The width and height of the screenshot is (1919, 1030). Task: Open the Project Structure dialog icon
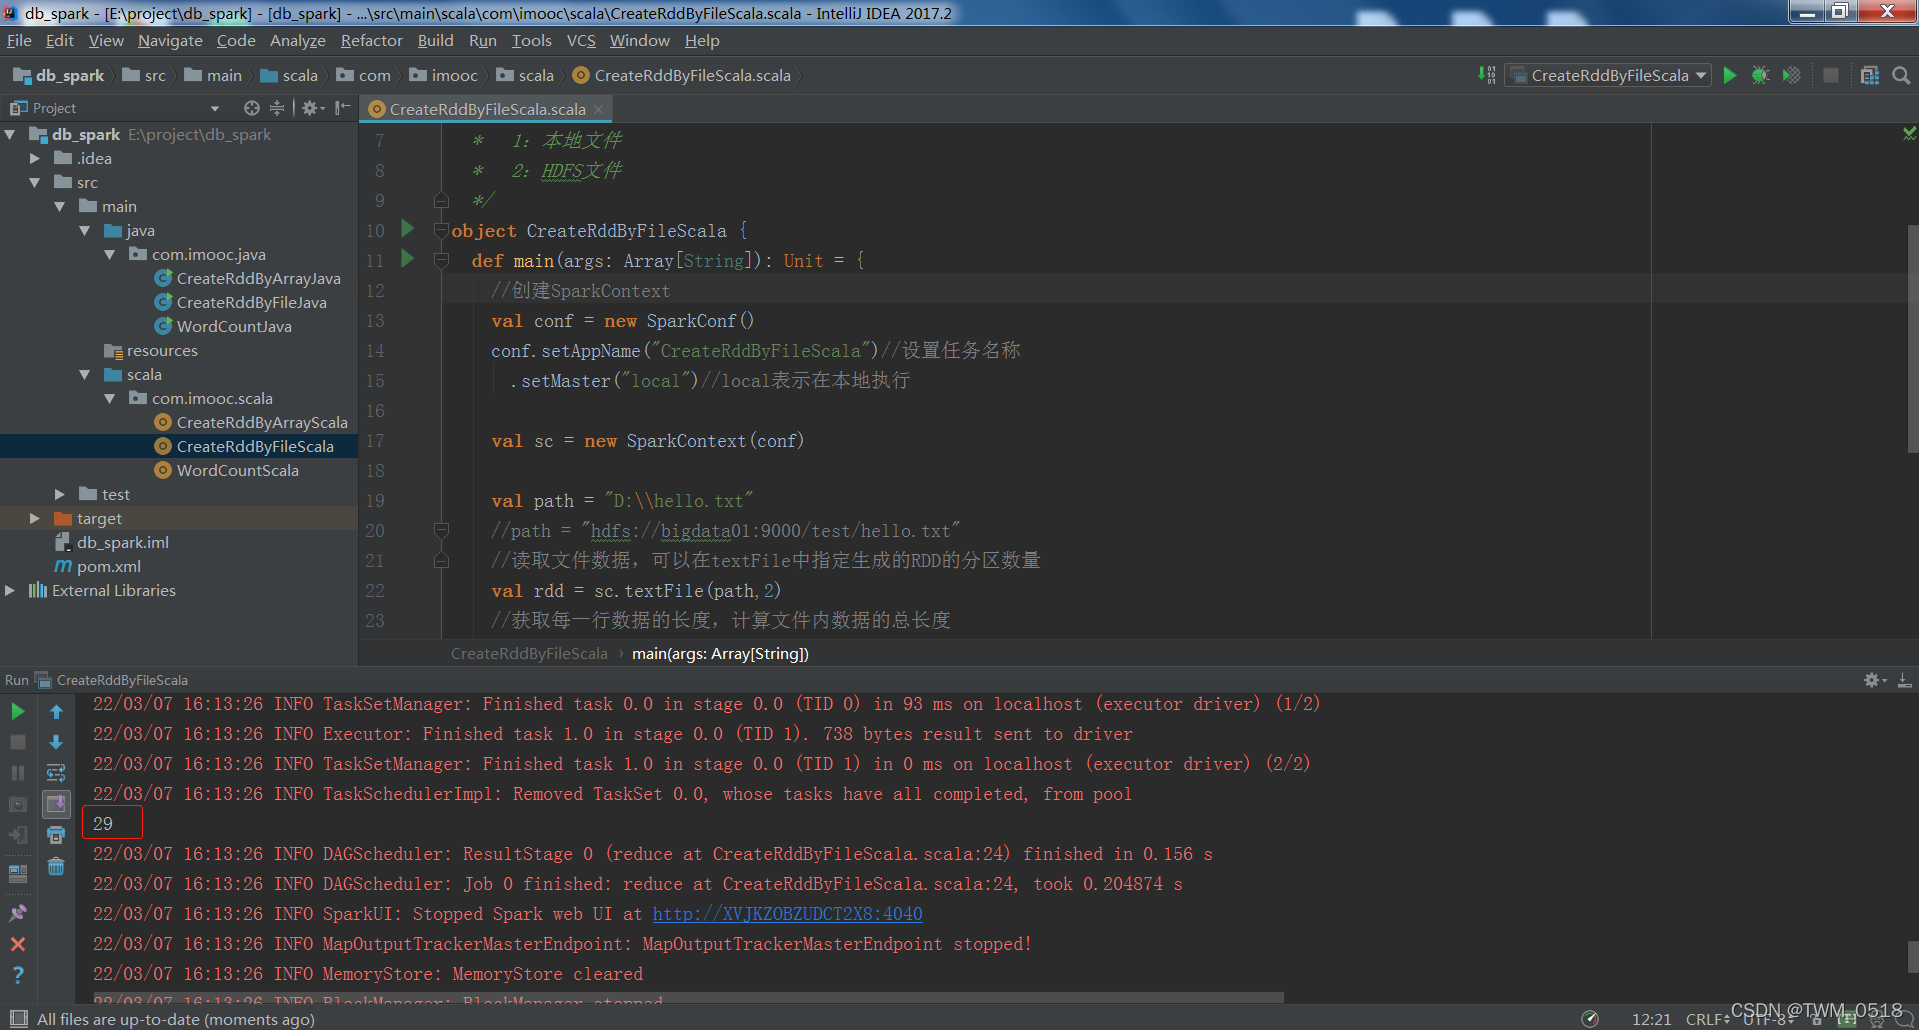tap(1869, 75)
